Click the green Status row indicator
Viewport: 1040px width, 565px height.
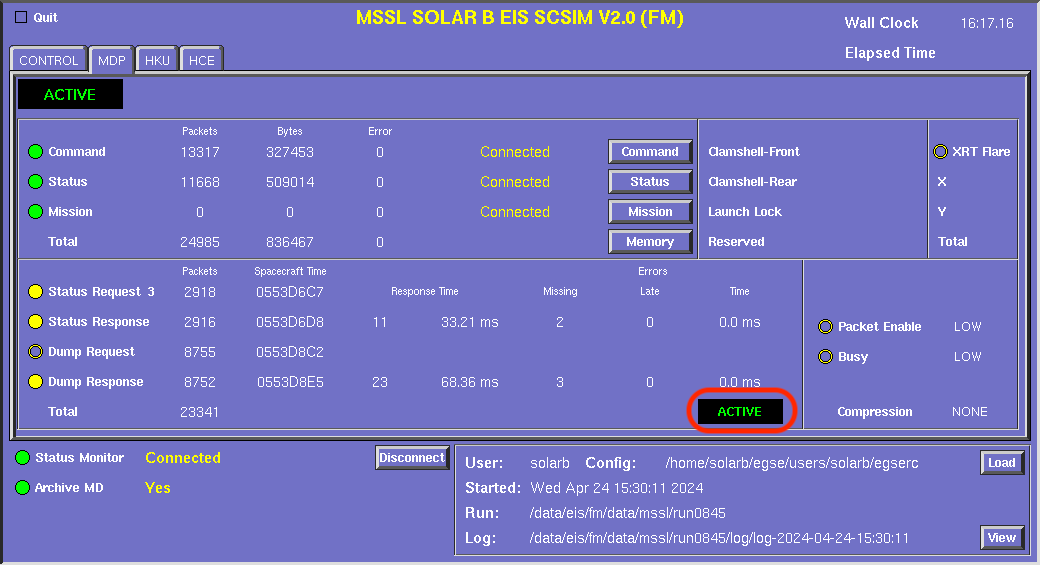[35, 182]
